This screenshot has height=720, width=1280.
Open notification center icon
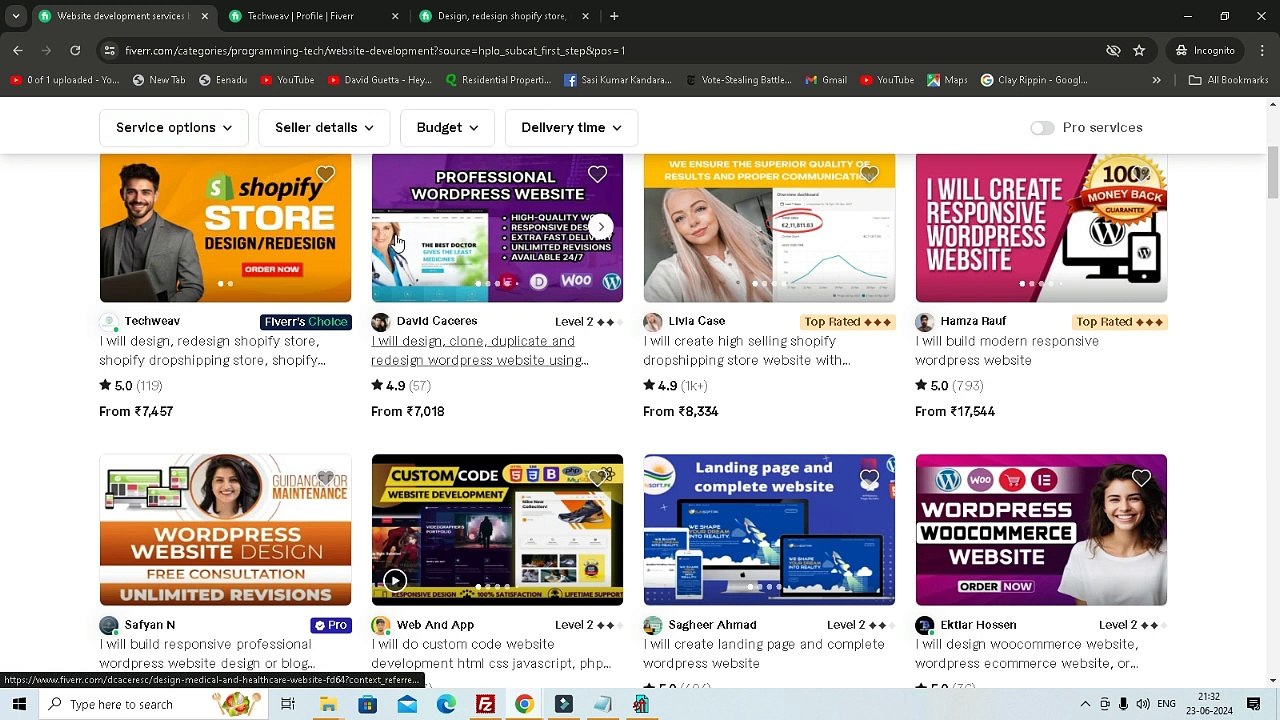coord(1254,704)
